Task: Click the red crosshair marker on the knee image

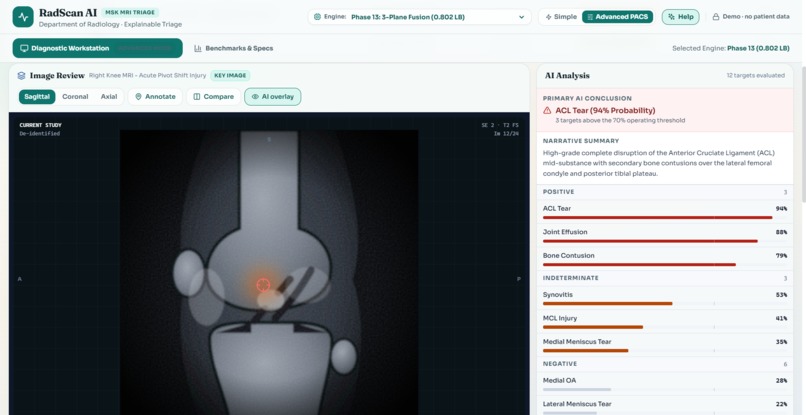Action: (x=263, y=284)
